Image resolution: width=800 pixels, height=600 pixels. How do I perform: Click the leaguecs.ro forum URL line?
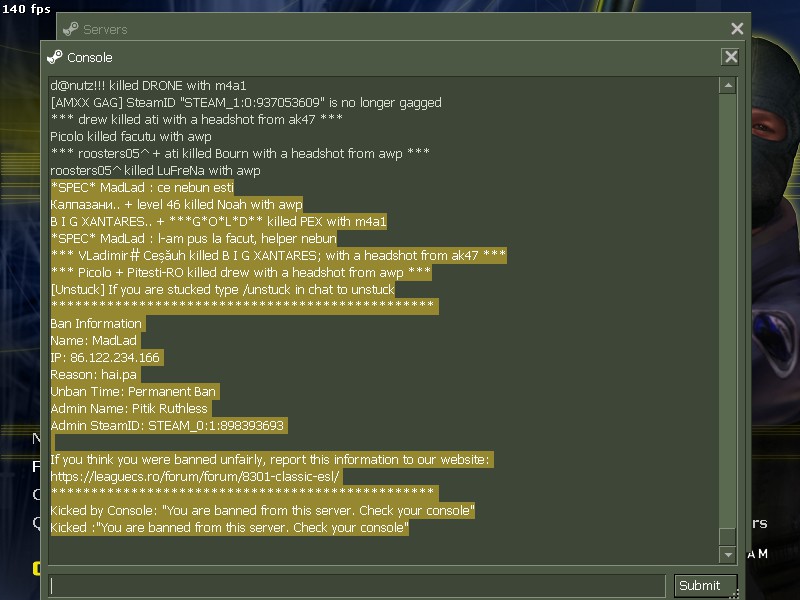pos(196,477)
